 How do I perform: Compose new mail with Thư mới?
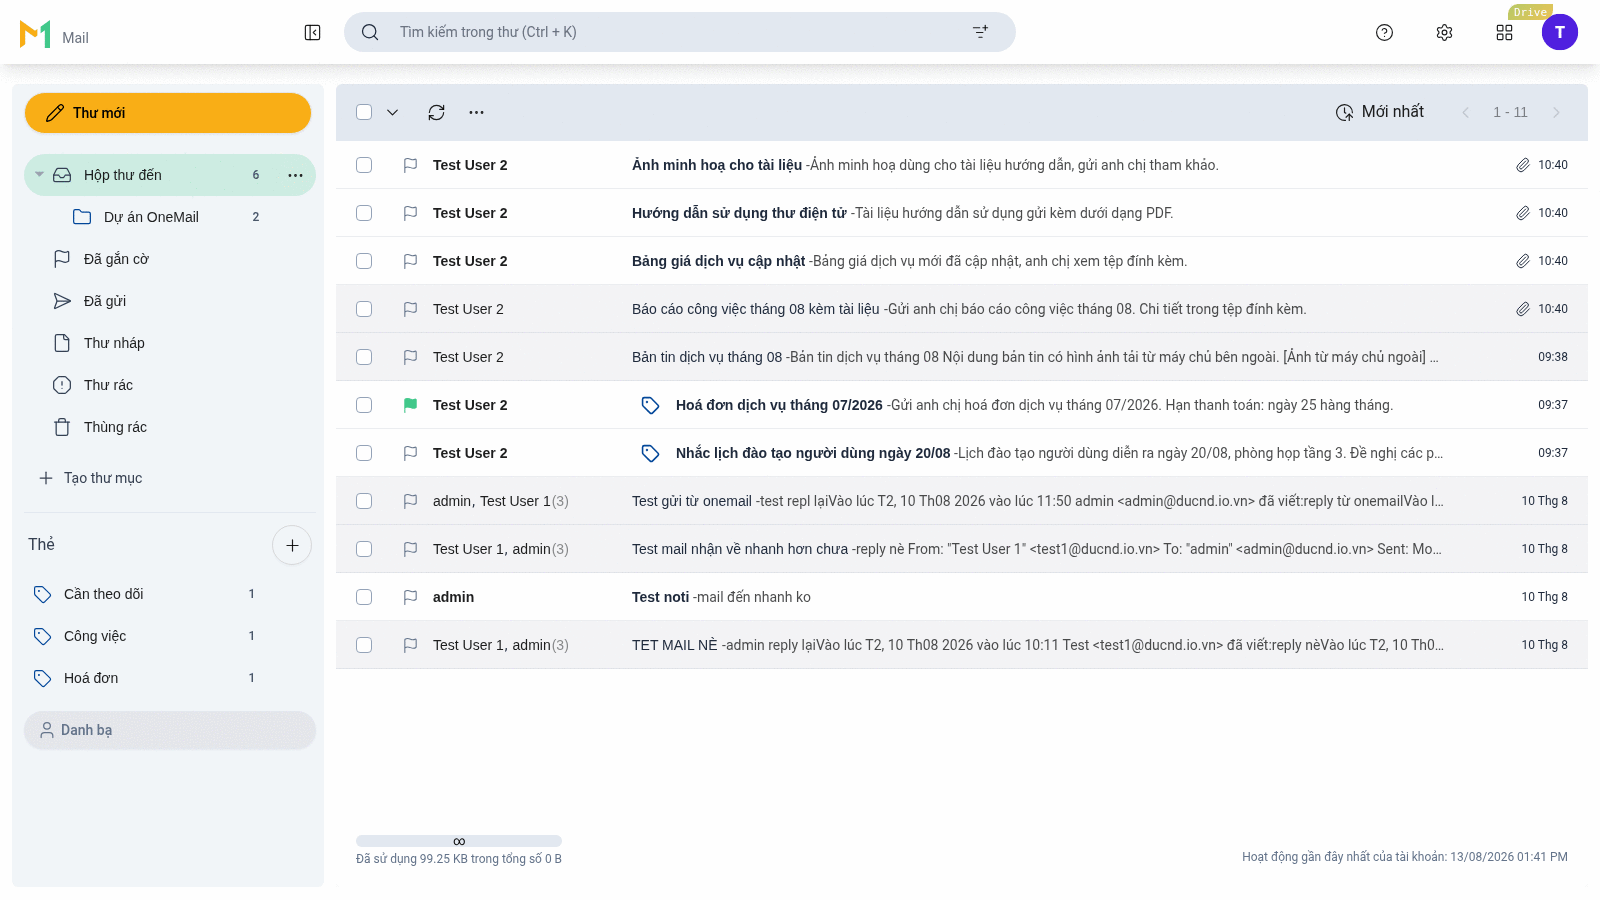(x=168, y=113)
